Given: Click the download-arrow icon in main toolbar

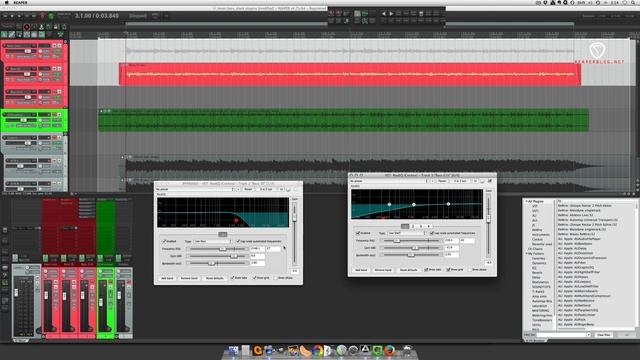Looking at the screenshot, I should [41, 27].
